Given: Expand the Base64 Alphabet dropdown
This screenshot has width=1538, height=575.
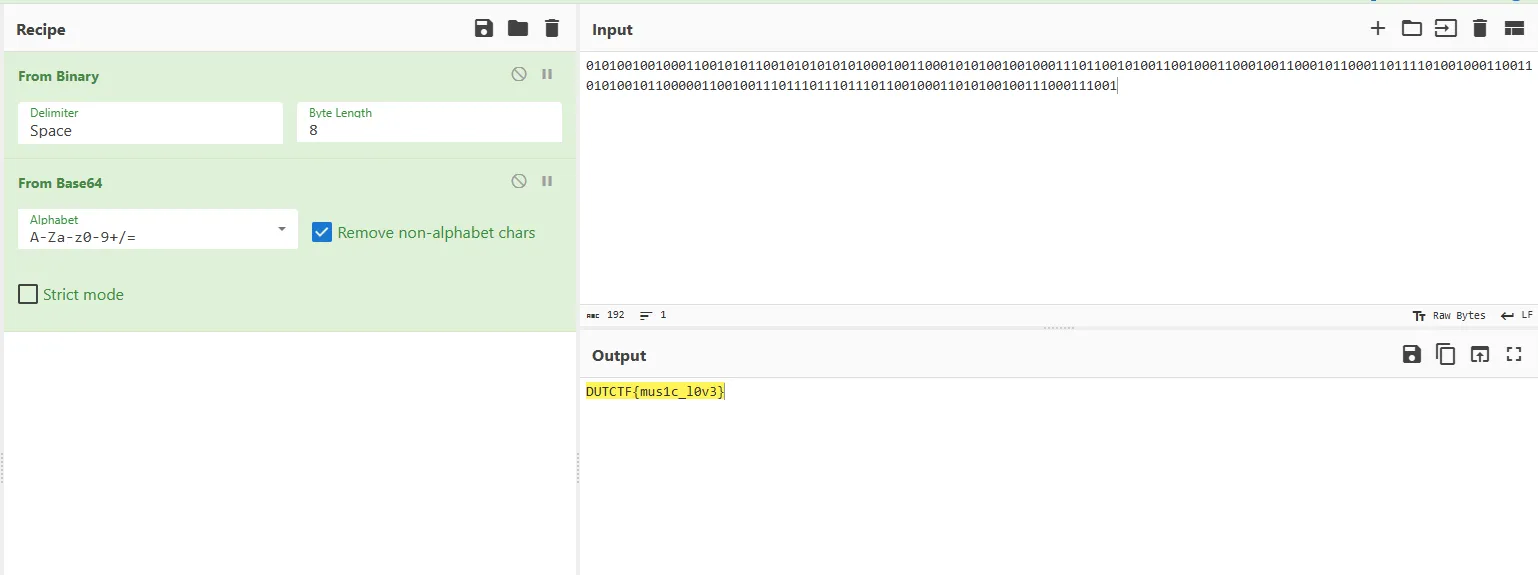Looking at the screenshot, I should 281,230.
